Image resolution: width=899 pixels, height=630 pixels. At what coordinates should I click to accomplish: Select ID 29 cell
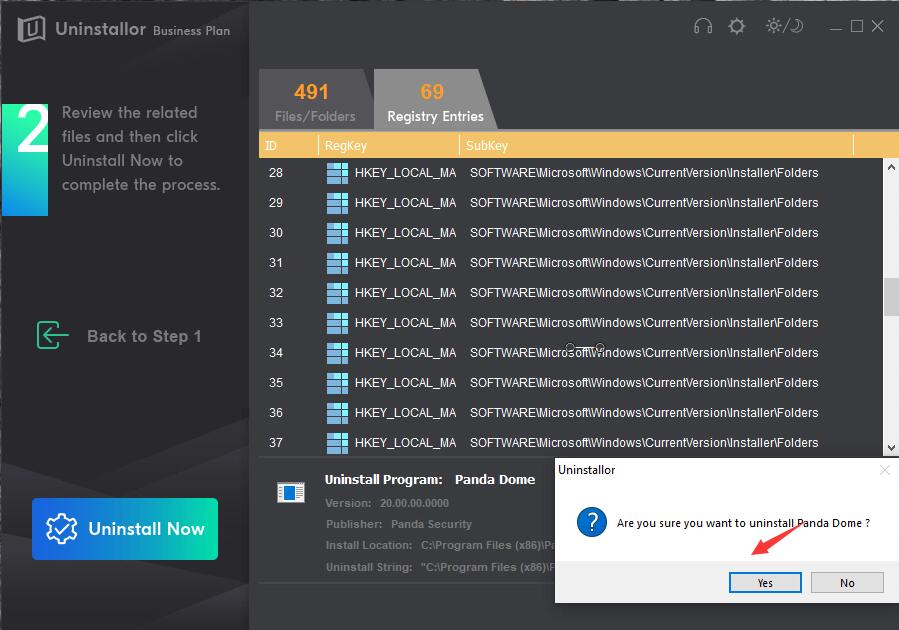click(276, 203)
